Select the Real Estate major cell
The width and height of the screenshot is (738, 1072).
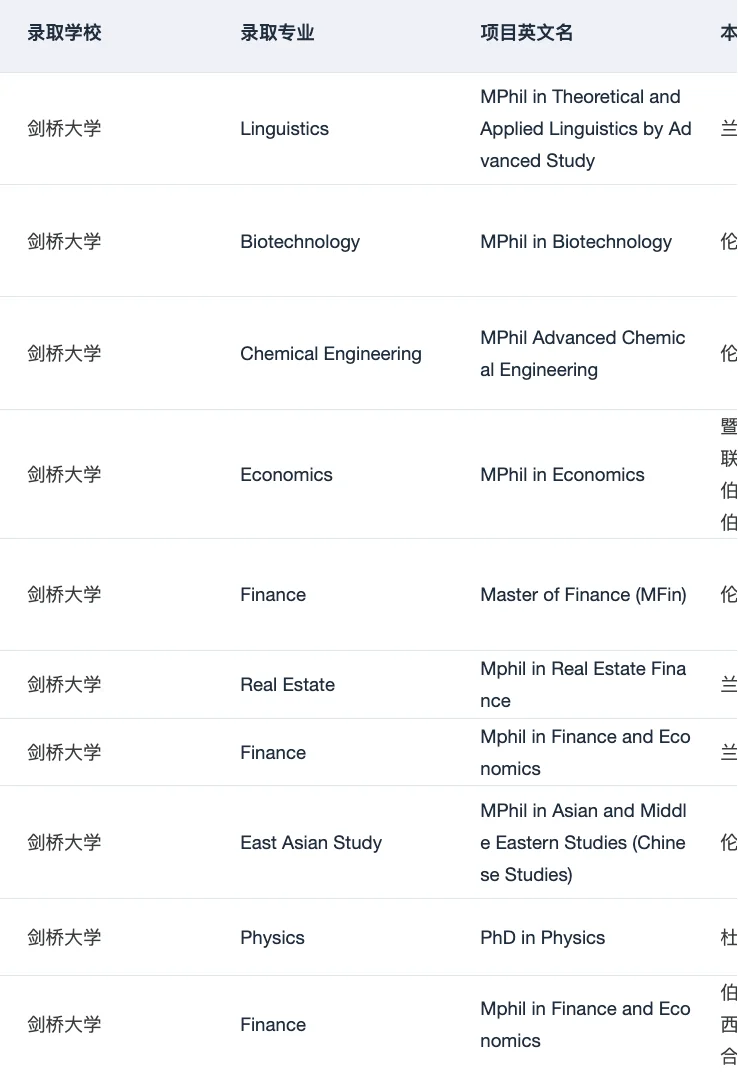(288, 684)
